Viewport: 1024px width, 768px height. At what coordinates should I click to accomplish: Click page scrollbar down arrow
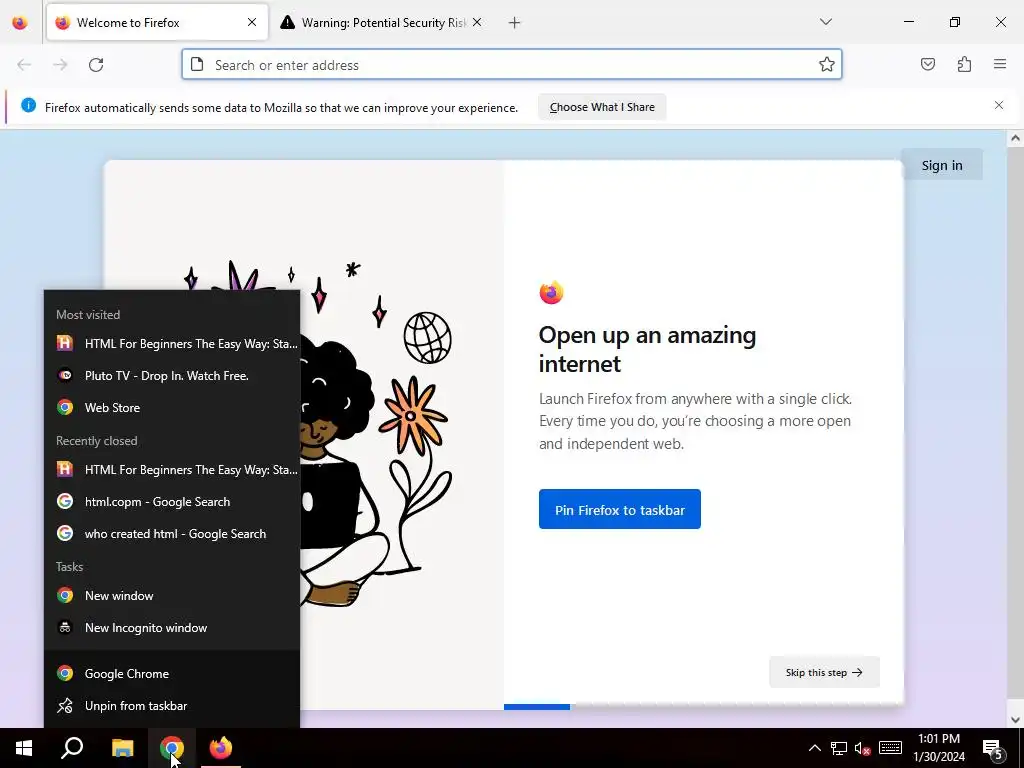pyautogui.click(x=1015, y=720)
